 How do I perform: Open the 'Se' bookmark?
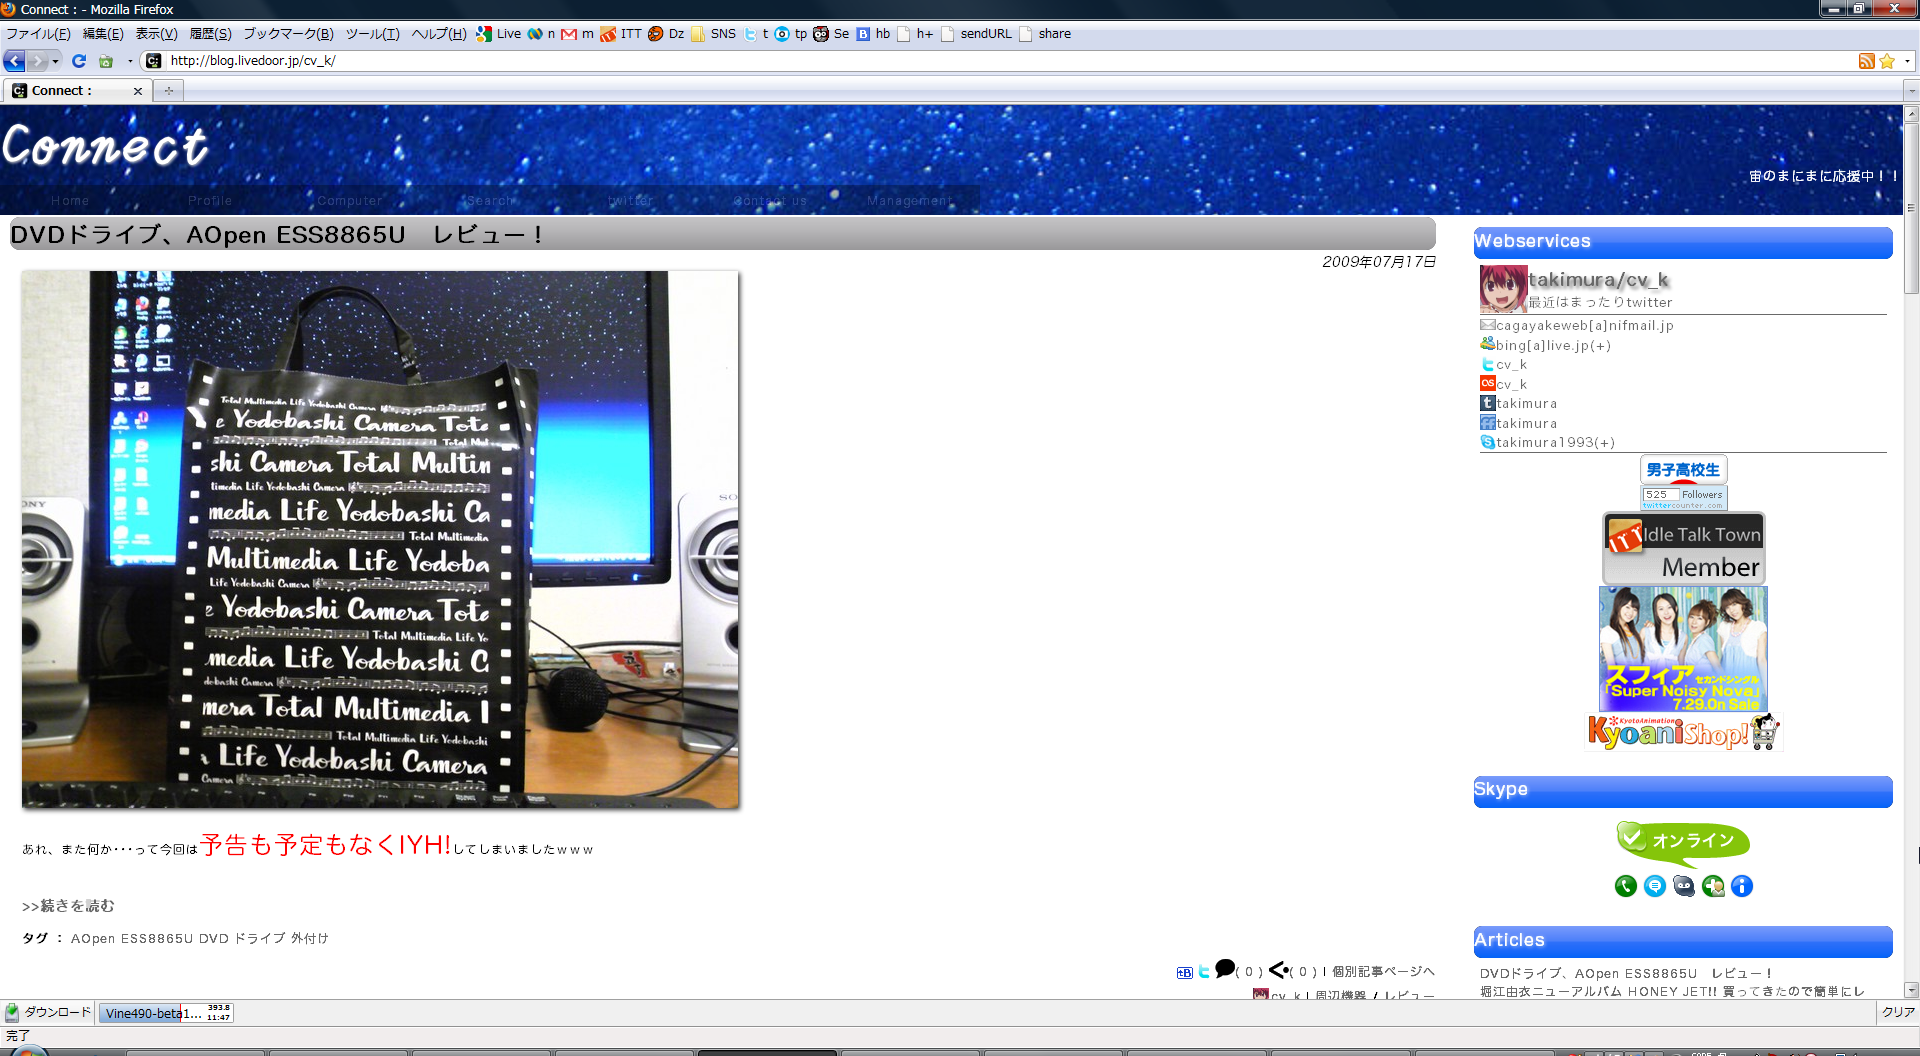(x=831, y=34)
